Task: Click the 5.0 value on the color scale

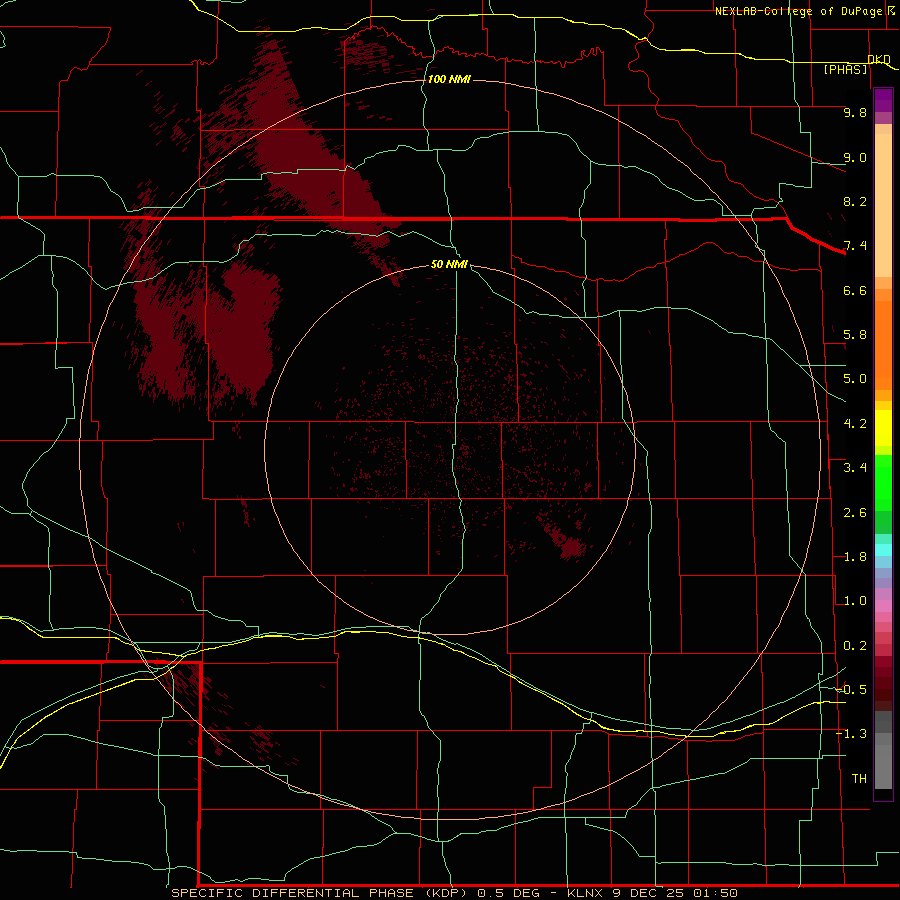Action: pos(855,379)
